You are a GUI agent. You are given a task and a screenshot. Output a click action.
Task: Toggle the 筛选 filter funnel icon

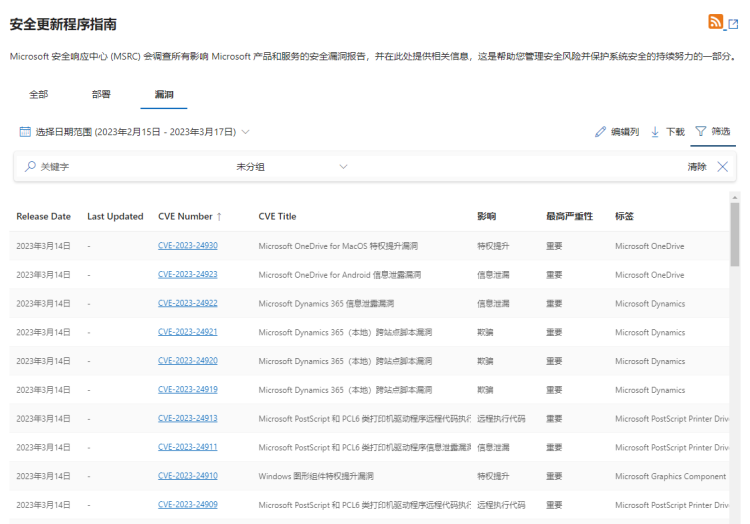[x=701, y=131]
